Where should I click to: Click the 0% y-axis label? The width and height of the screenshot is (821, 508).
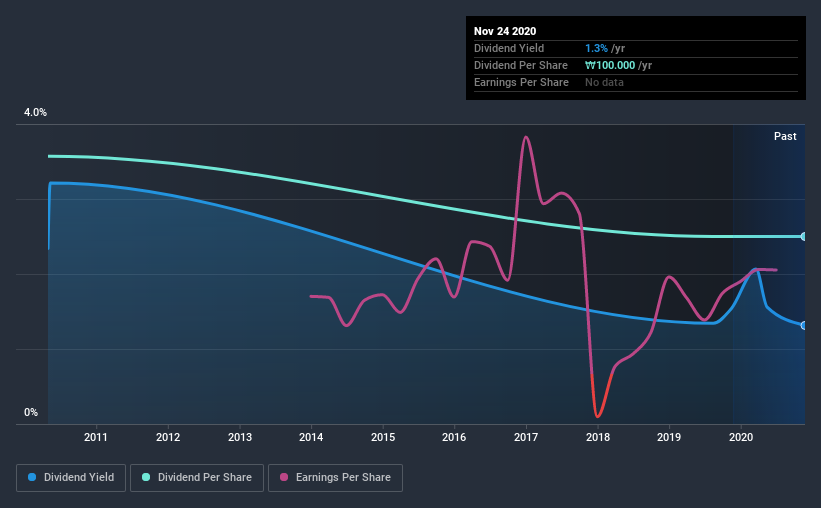pyautogui.click(x=31, y=413)
